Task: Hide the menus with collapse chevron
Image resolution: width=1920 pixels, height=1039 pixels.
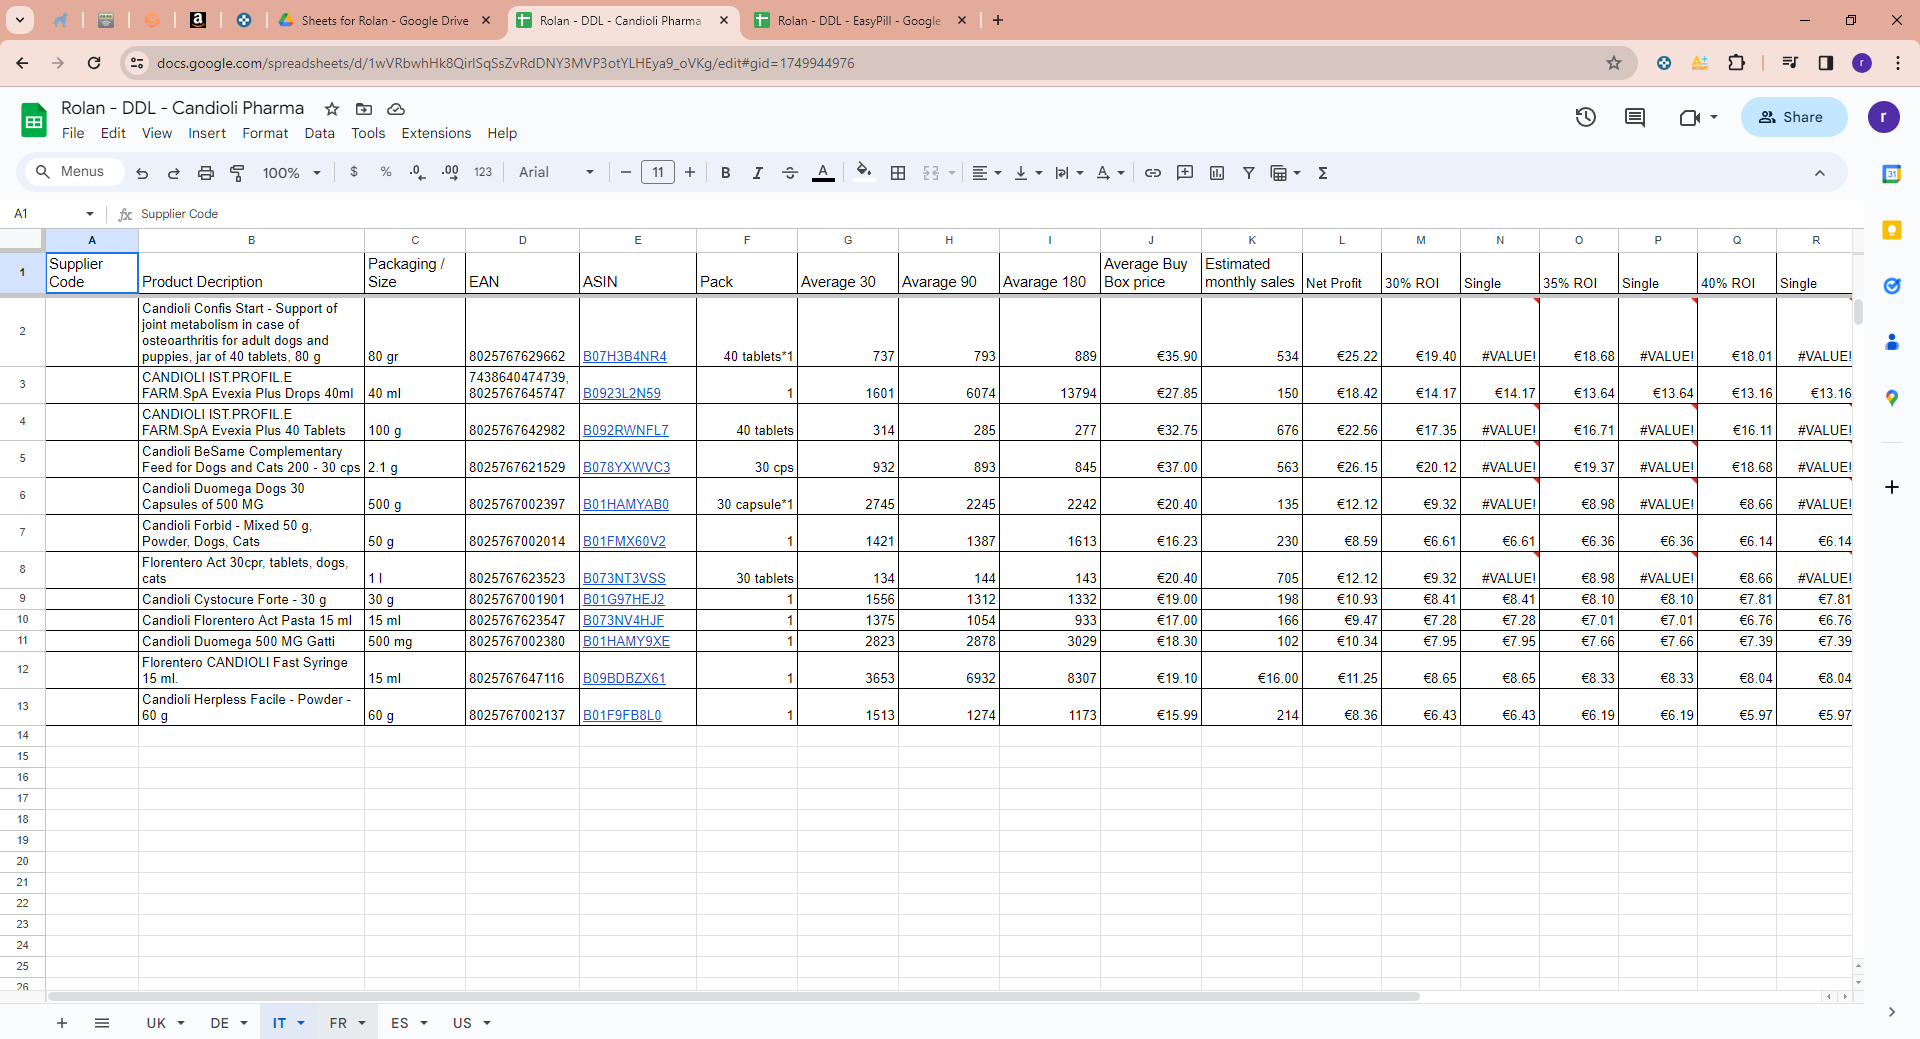Action: [x=1820, y=173]
